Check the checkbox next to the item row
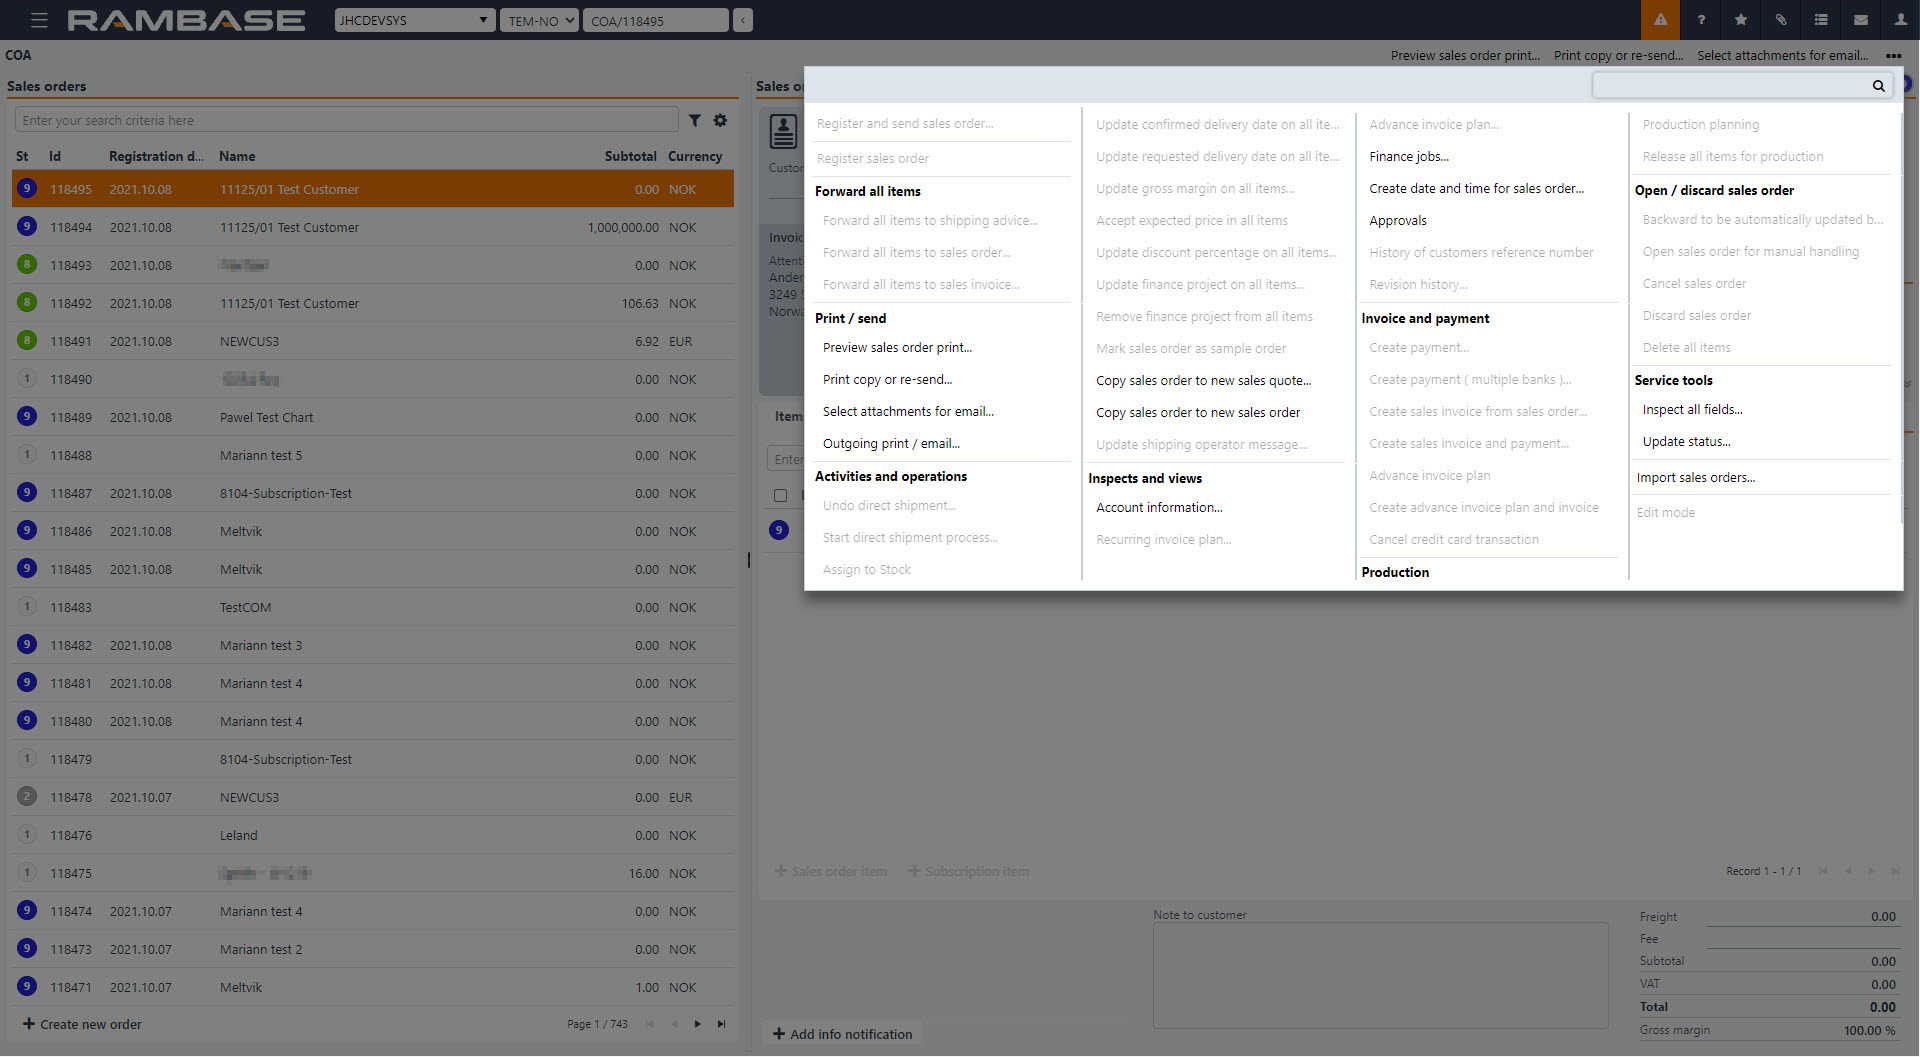 781,495
